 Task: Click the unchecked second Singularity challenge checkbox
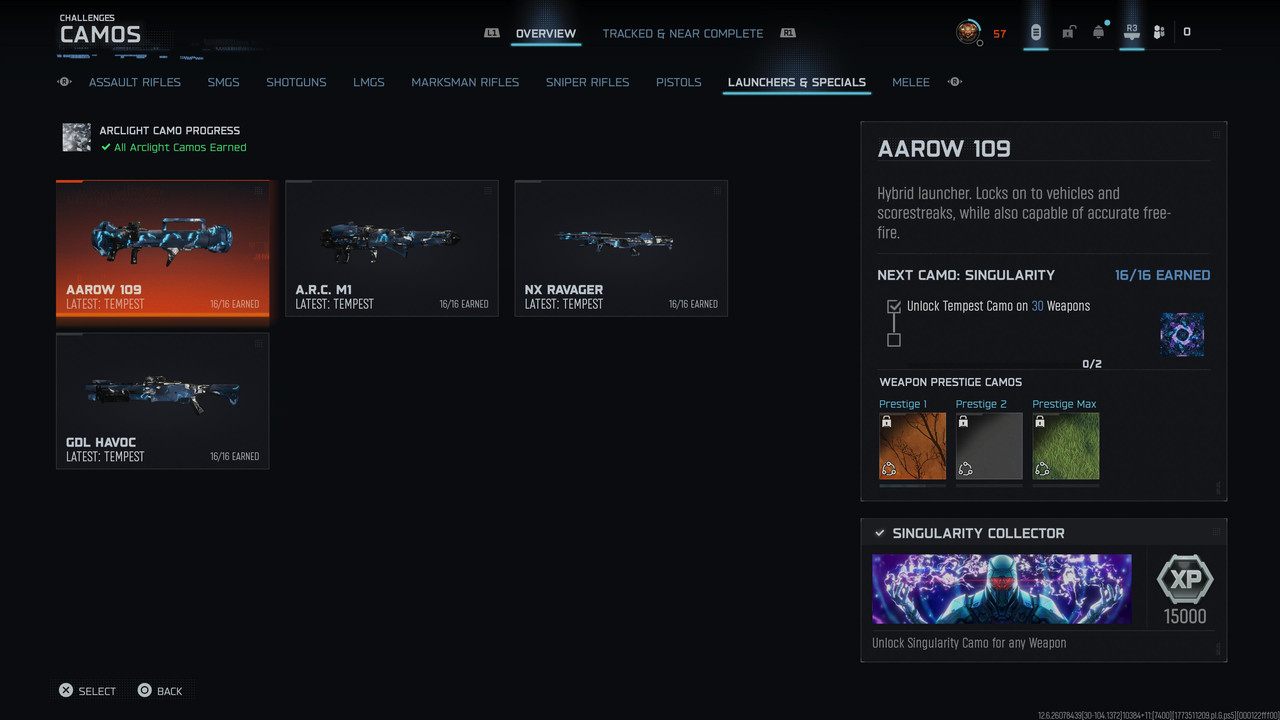coord(894,340)
